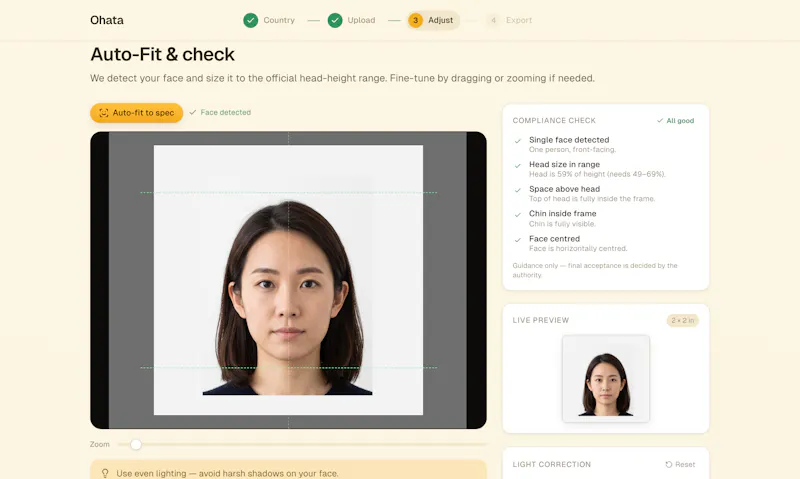
Task: Adjust the Zoom slider handle
Action: coord(136,444)
